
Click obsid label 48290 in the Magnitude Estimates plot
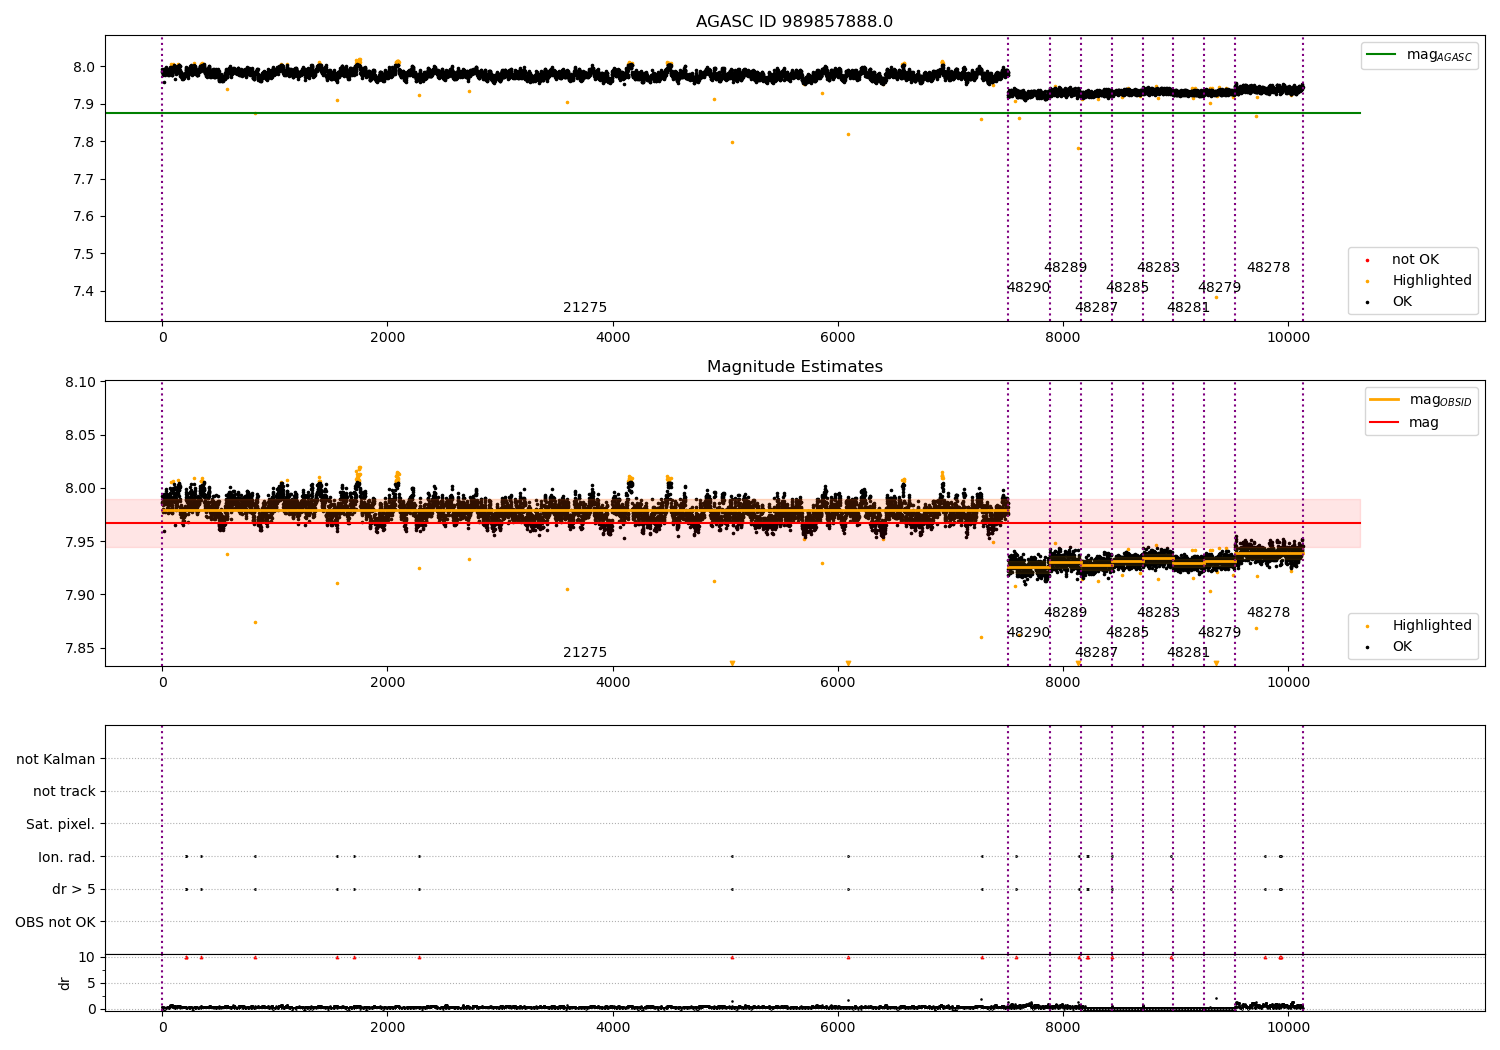tap(1028, 633)
